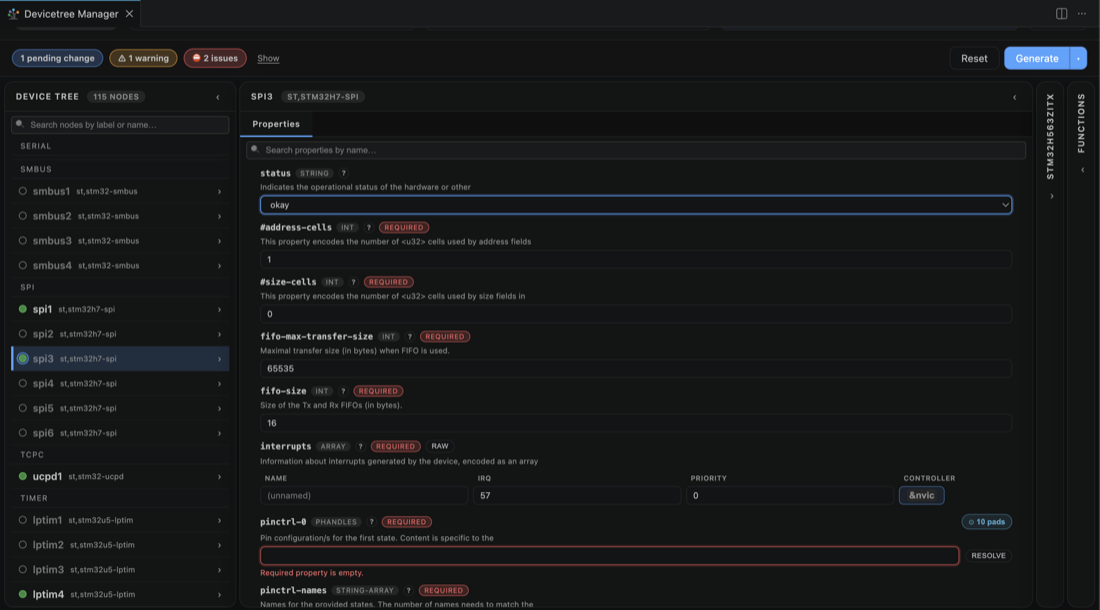Expand the spi5 row chevron
The width and height of the screenshot is (1100, 610).
219,409
